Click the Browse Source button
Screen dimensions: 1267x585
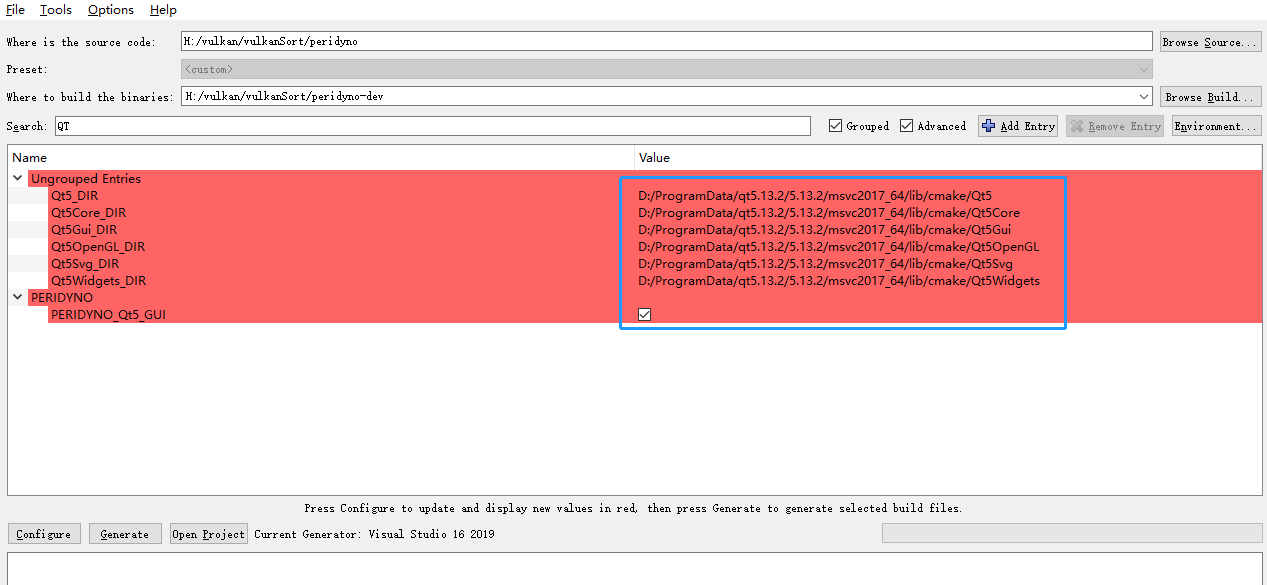coord(1209,42)
